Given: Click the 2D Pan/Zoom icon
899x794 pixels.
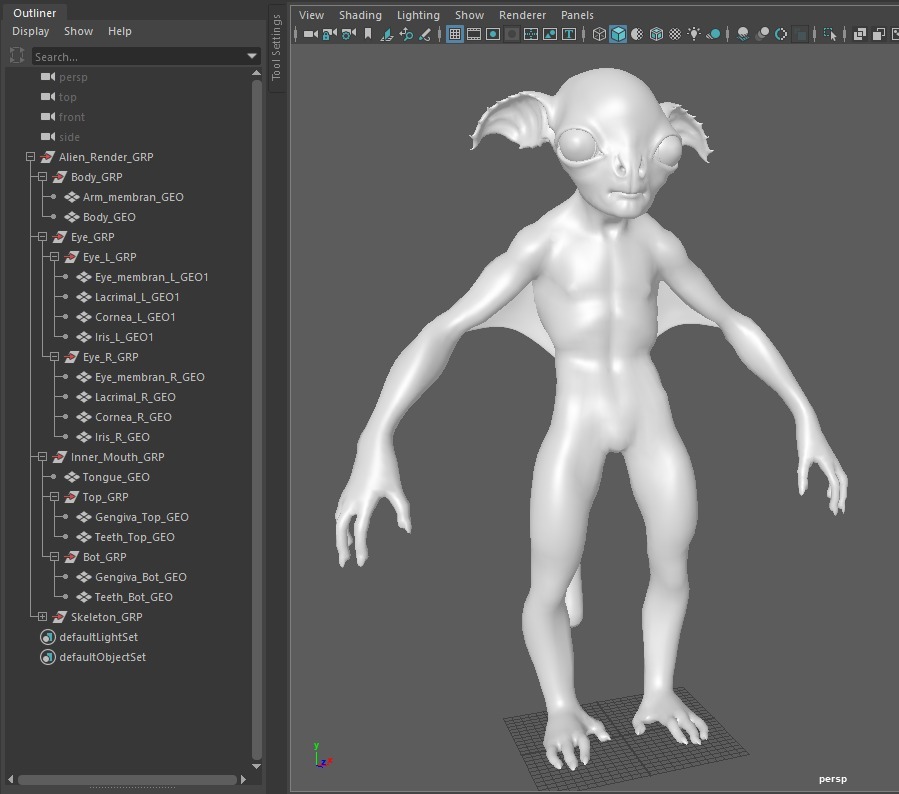Looking at the screenshot, I should click(x=406, y=34).
